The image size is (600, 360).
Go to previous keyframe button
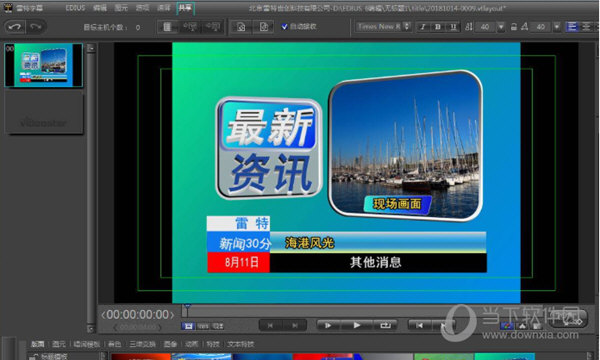(270, 326)
